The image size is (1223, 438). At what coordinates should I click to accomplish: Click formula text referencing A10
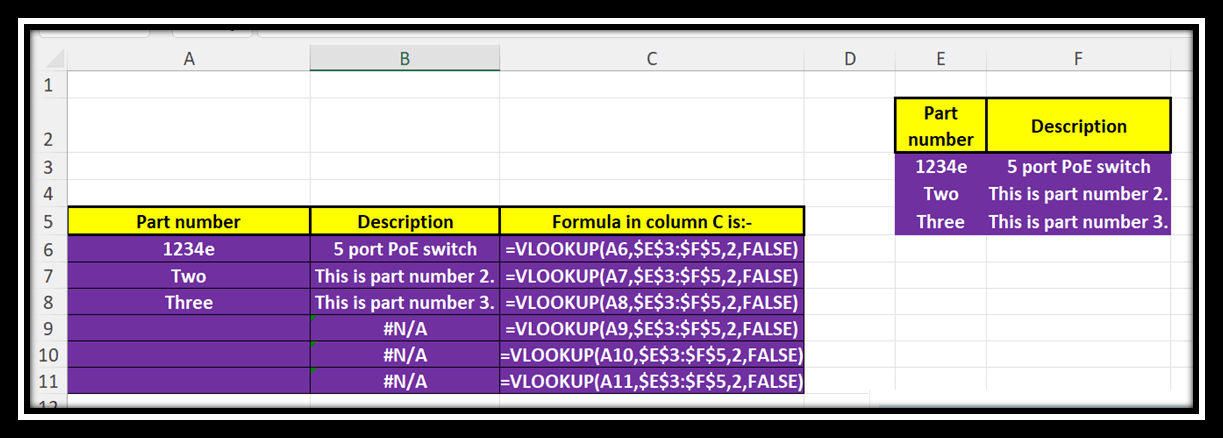(x=652, y=354)
